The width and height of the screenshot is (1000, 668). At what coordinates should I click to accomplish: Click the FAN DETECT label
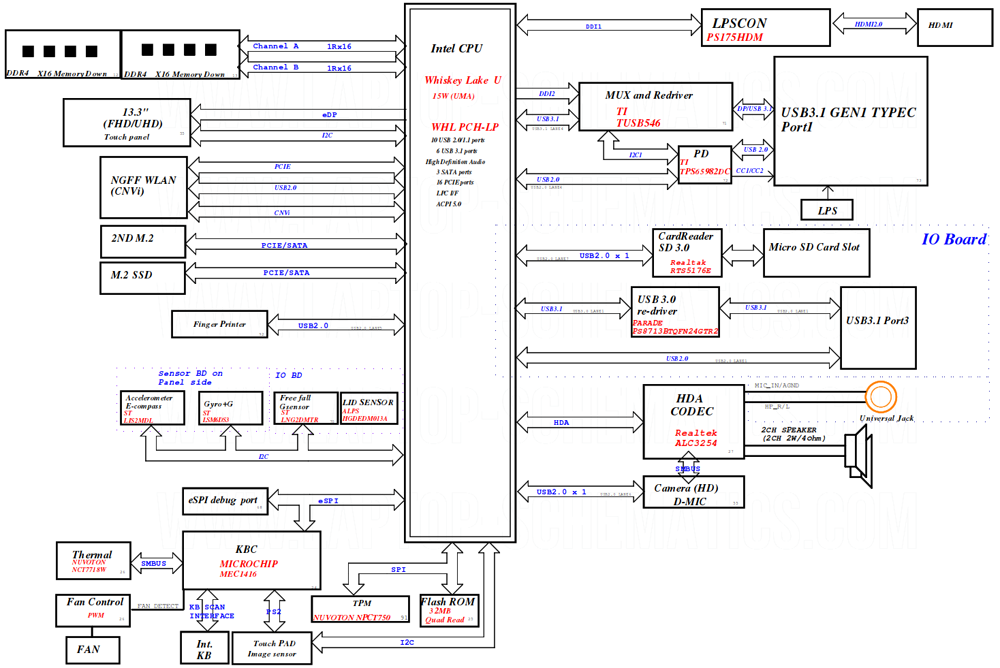158,606
